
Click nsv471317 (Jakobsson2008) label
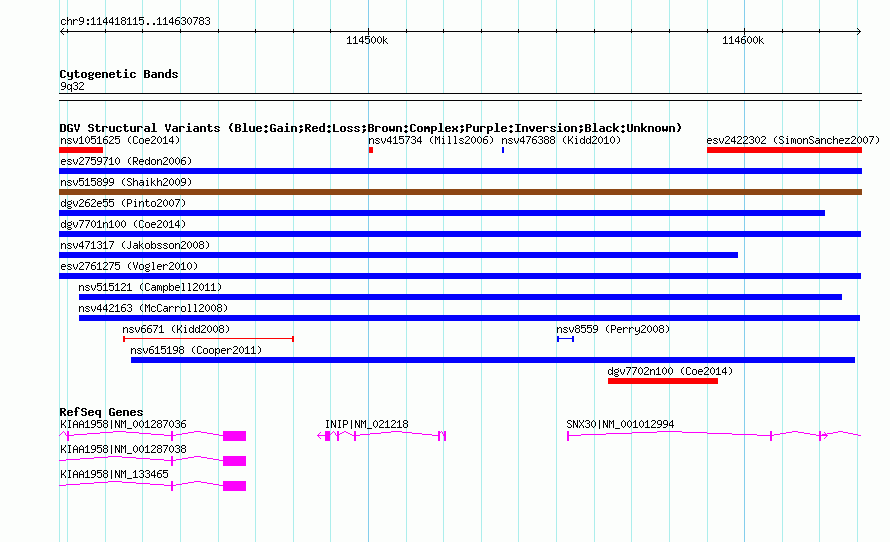coord(135,245)
